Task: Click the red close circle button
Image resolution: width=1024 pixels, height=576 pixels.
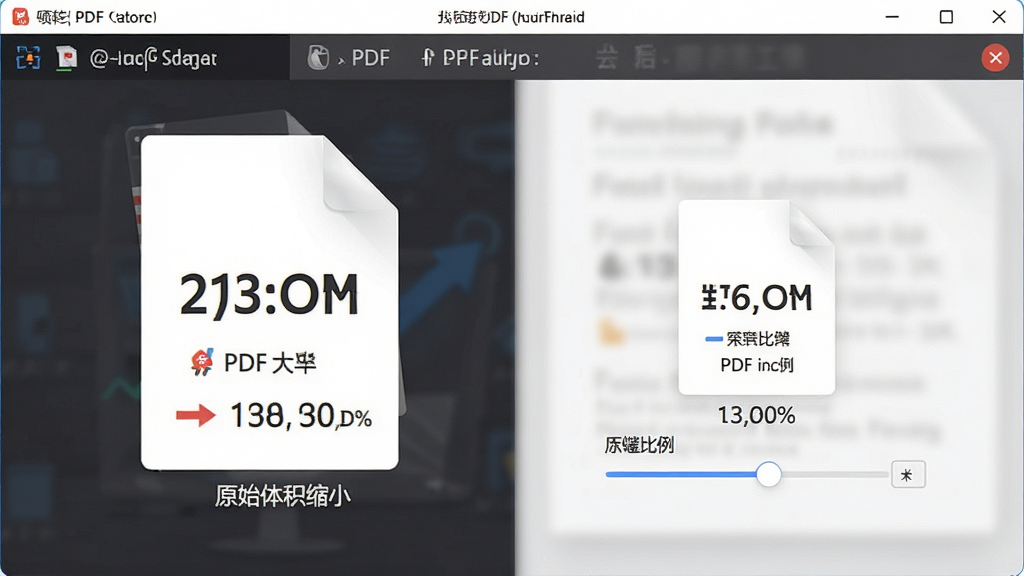Action: tap(995, 58)
